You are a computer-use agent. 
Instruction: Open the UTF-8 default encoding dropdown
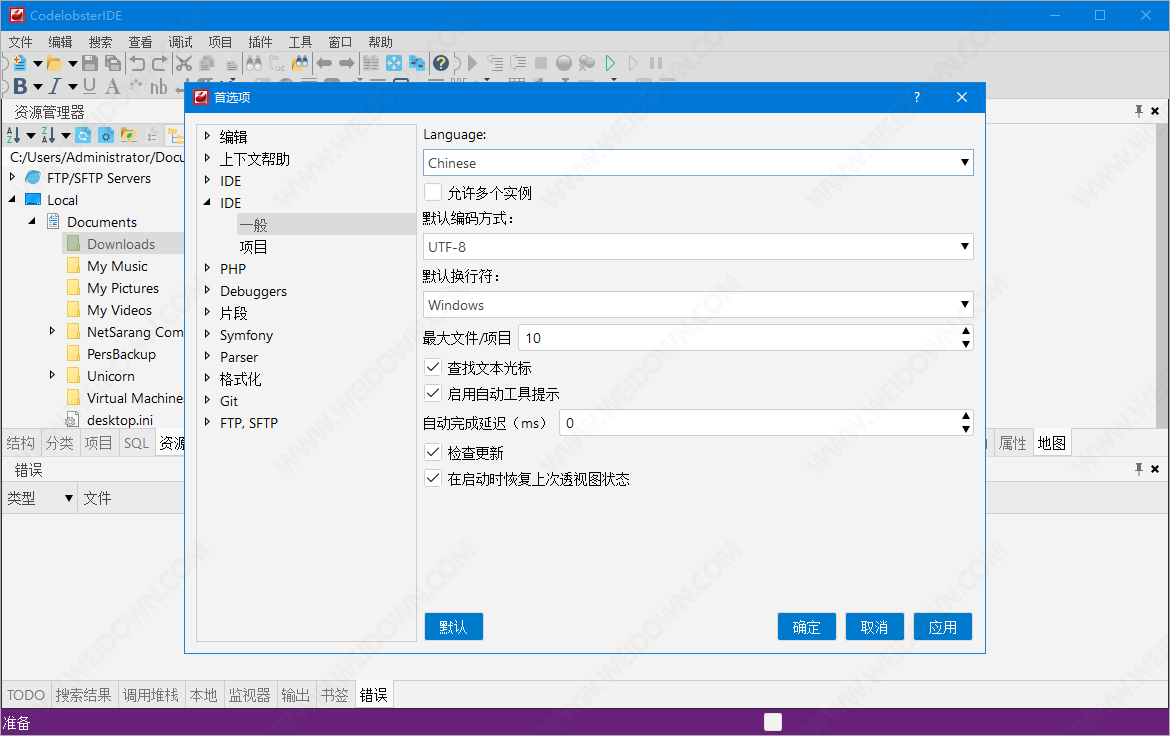[x=698, y=246]
